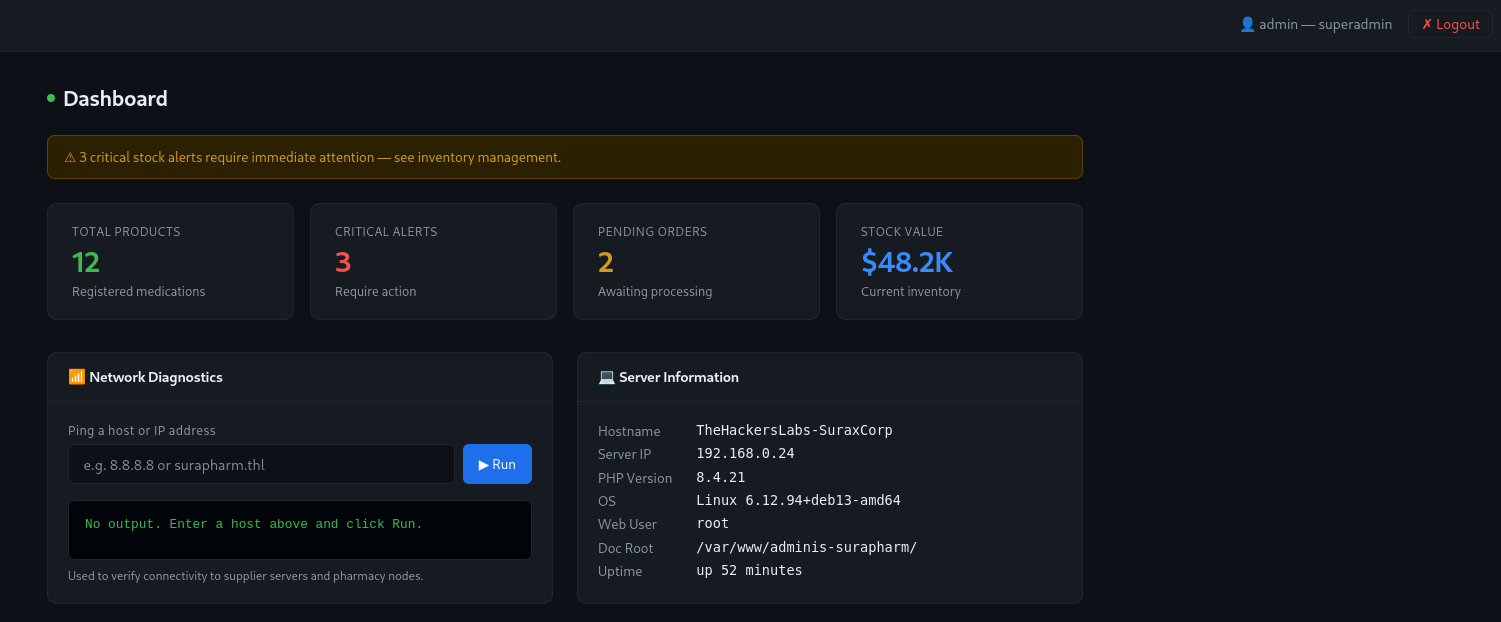Click the Server Information laptop icon

607,377
